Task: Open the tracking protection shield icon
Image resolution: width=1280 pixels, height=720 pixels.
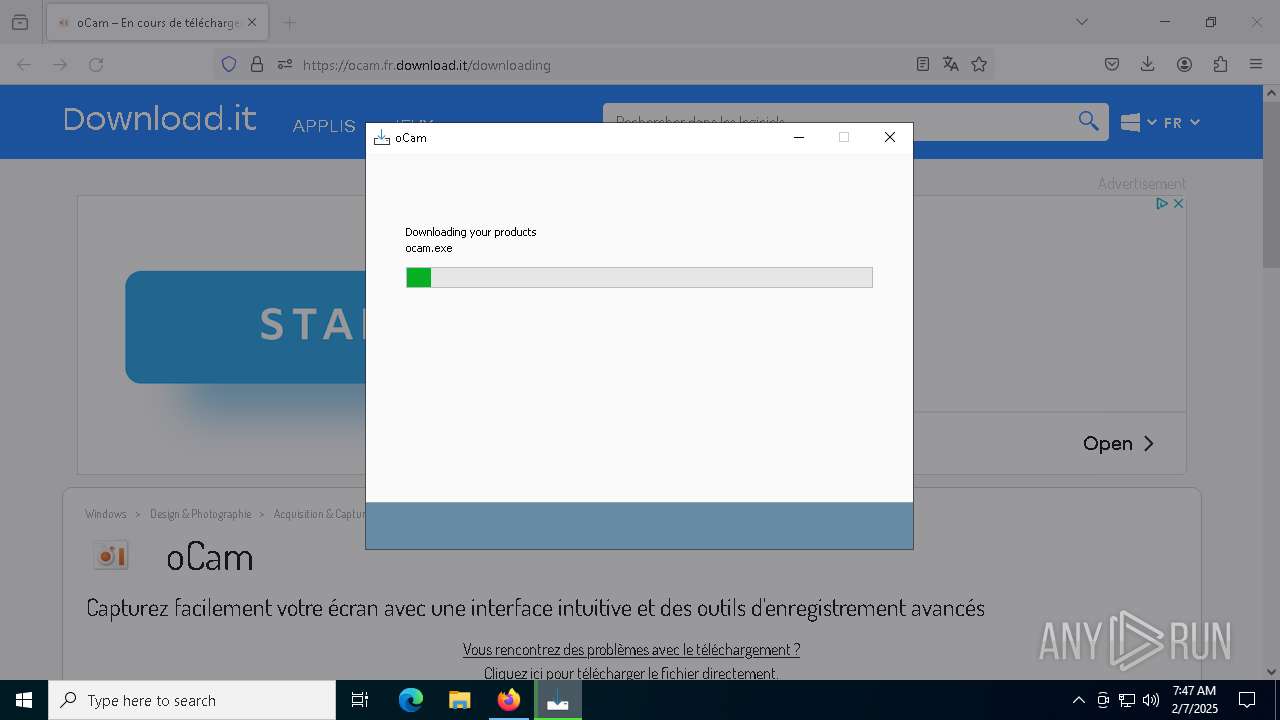Action: [229, 64]
